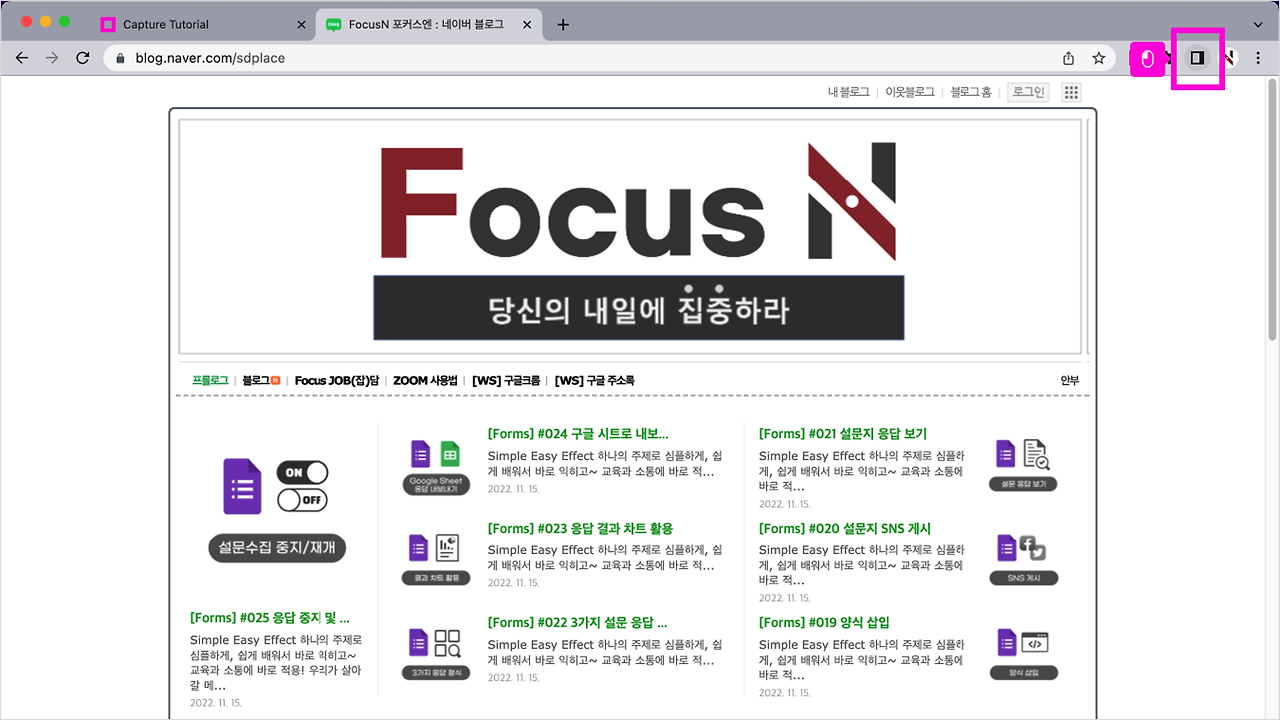This screenshot has height=720, width=1280.
Task: Click the 설문수집 중지/재개 button
Action: pyautogui.click(x=276, y=548)
